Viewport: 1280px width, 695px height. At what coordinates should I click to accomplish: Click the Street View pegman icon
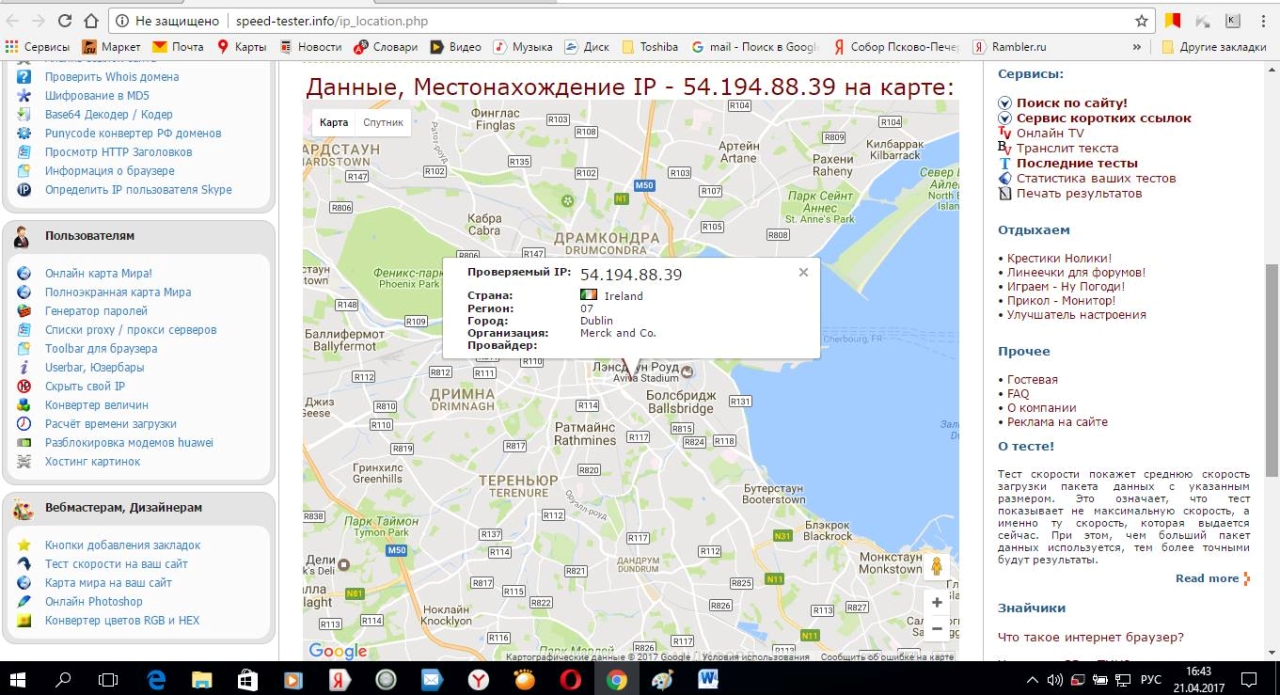[x=937, y=566]
